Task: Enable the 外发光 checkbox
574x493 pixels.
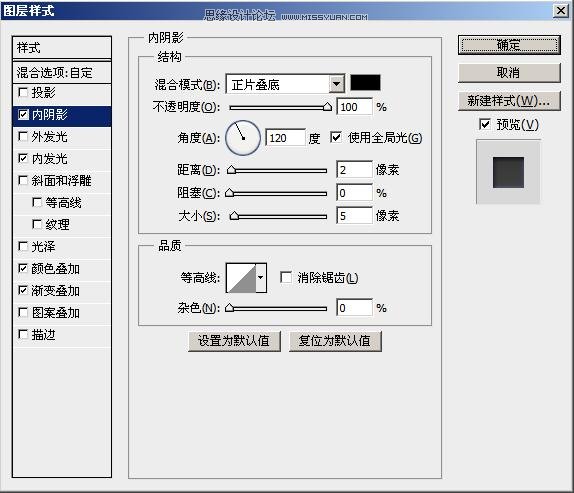Action: pyautogui.click(x=23, y=137)
